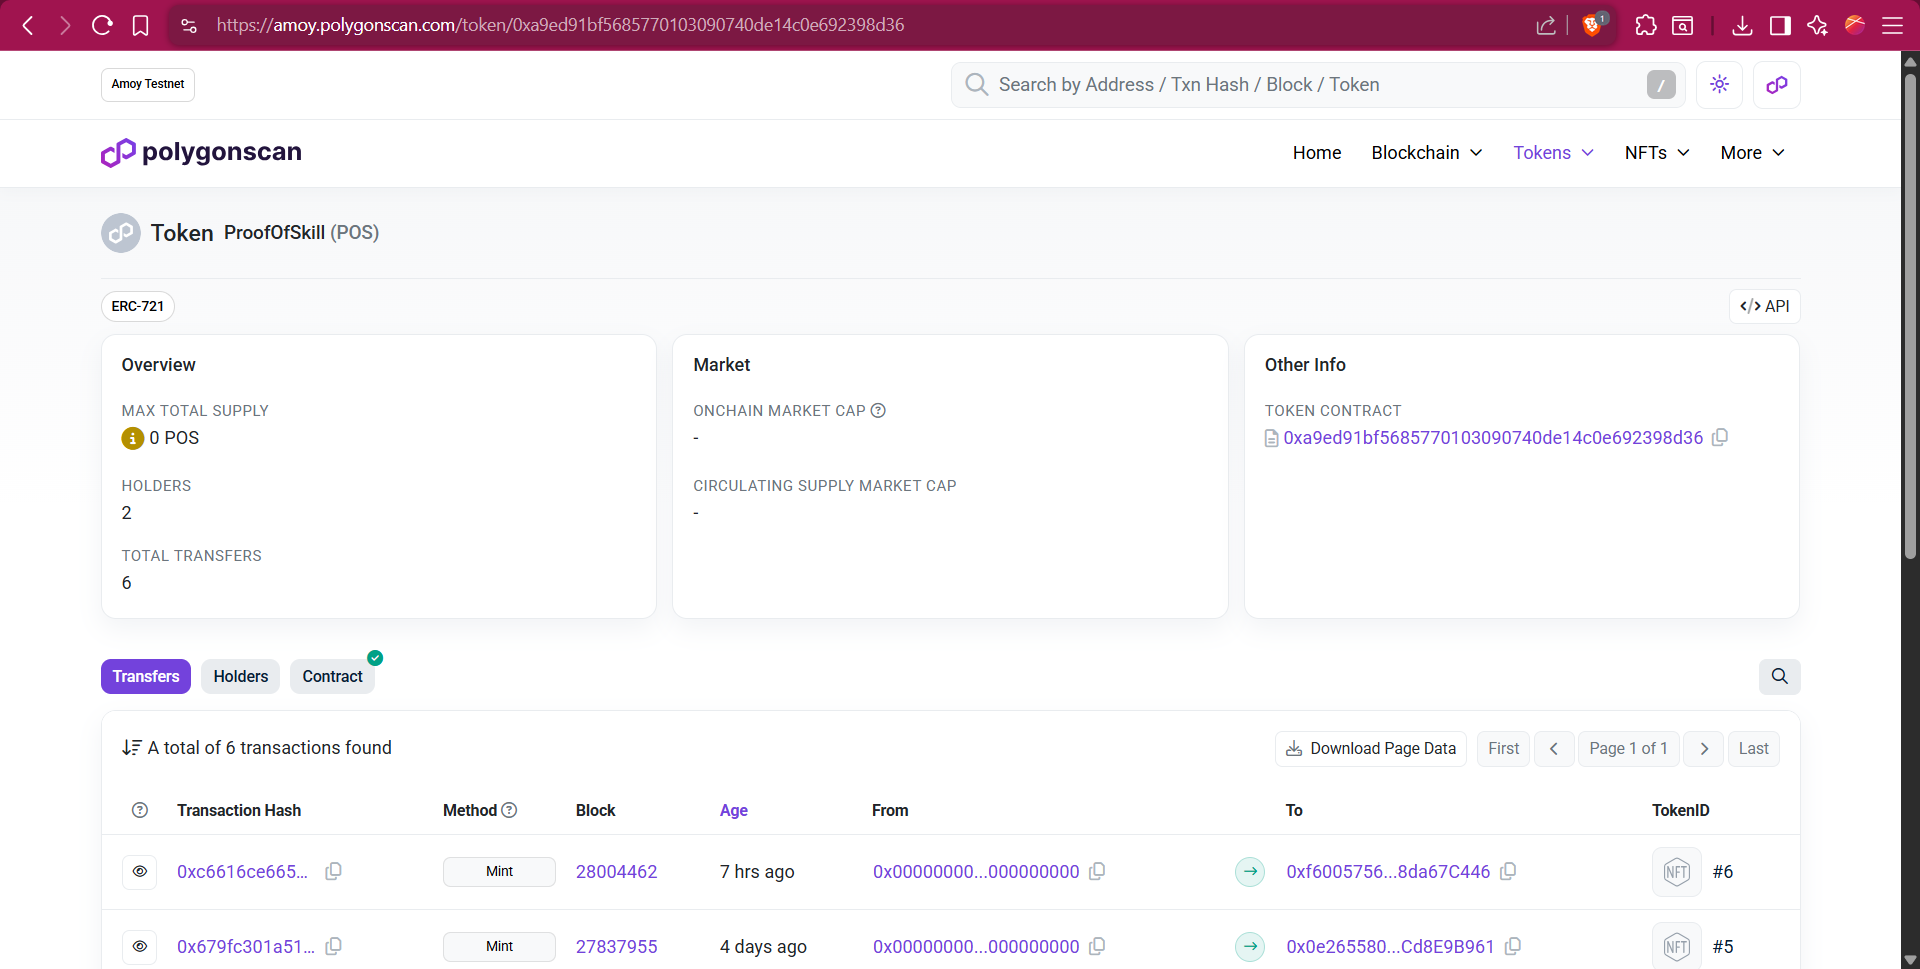Image resolution: width=1920 pixels, height=969 pixels.
Task: Click the previous page chevron
Action: (x=1554, y=749)
